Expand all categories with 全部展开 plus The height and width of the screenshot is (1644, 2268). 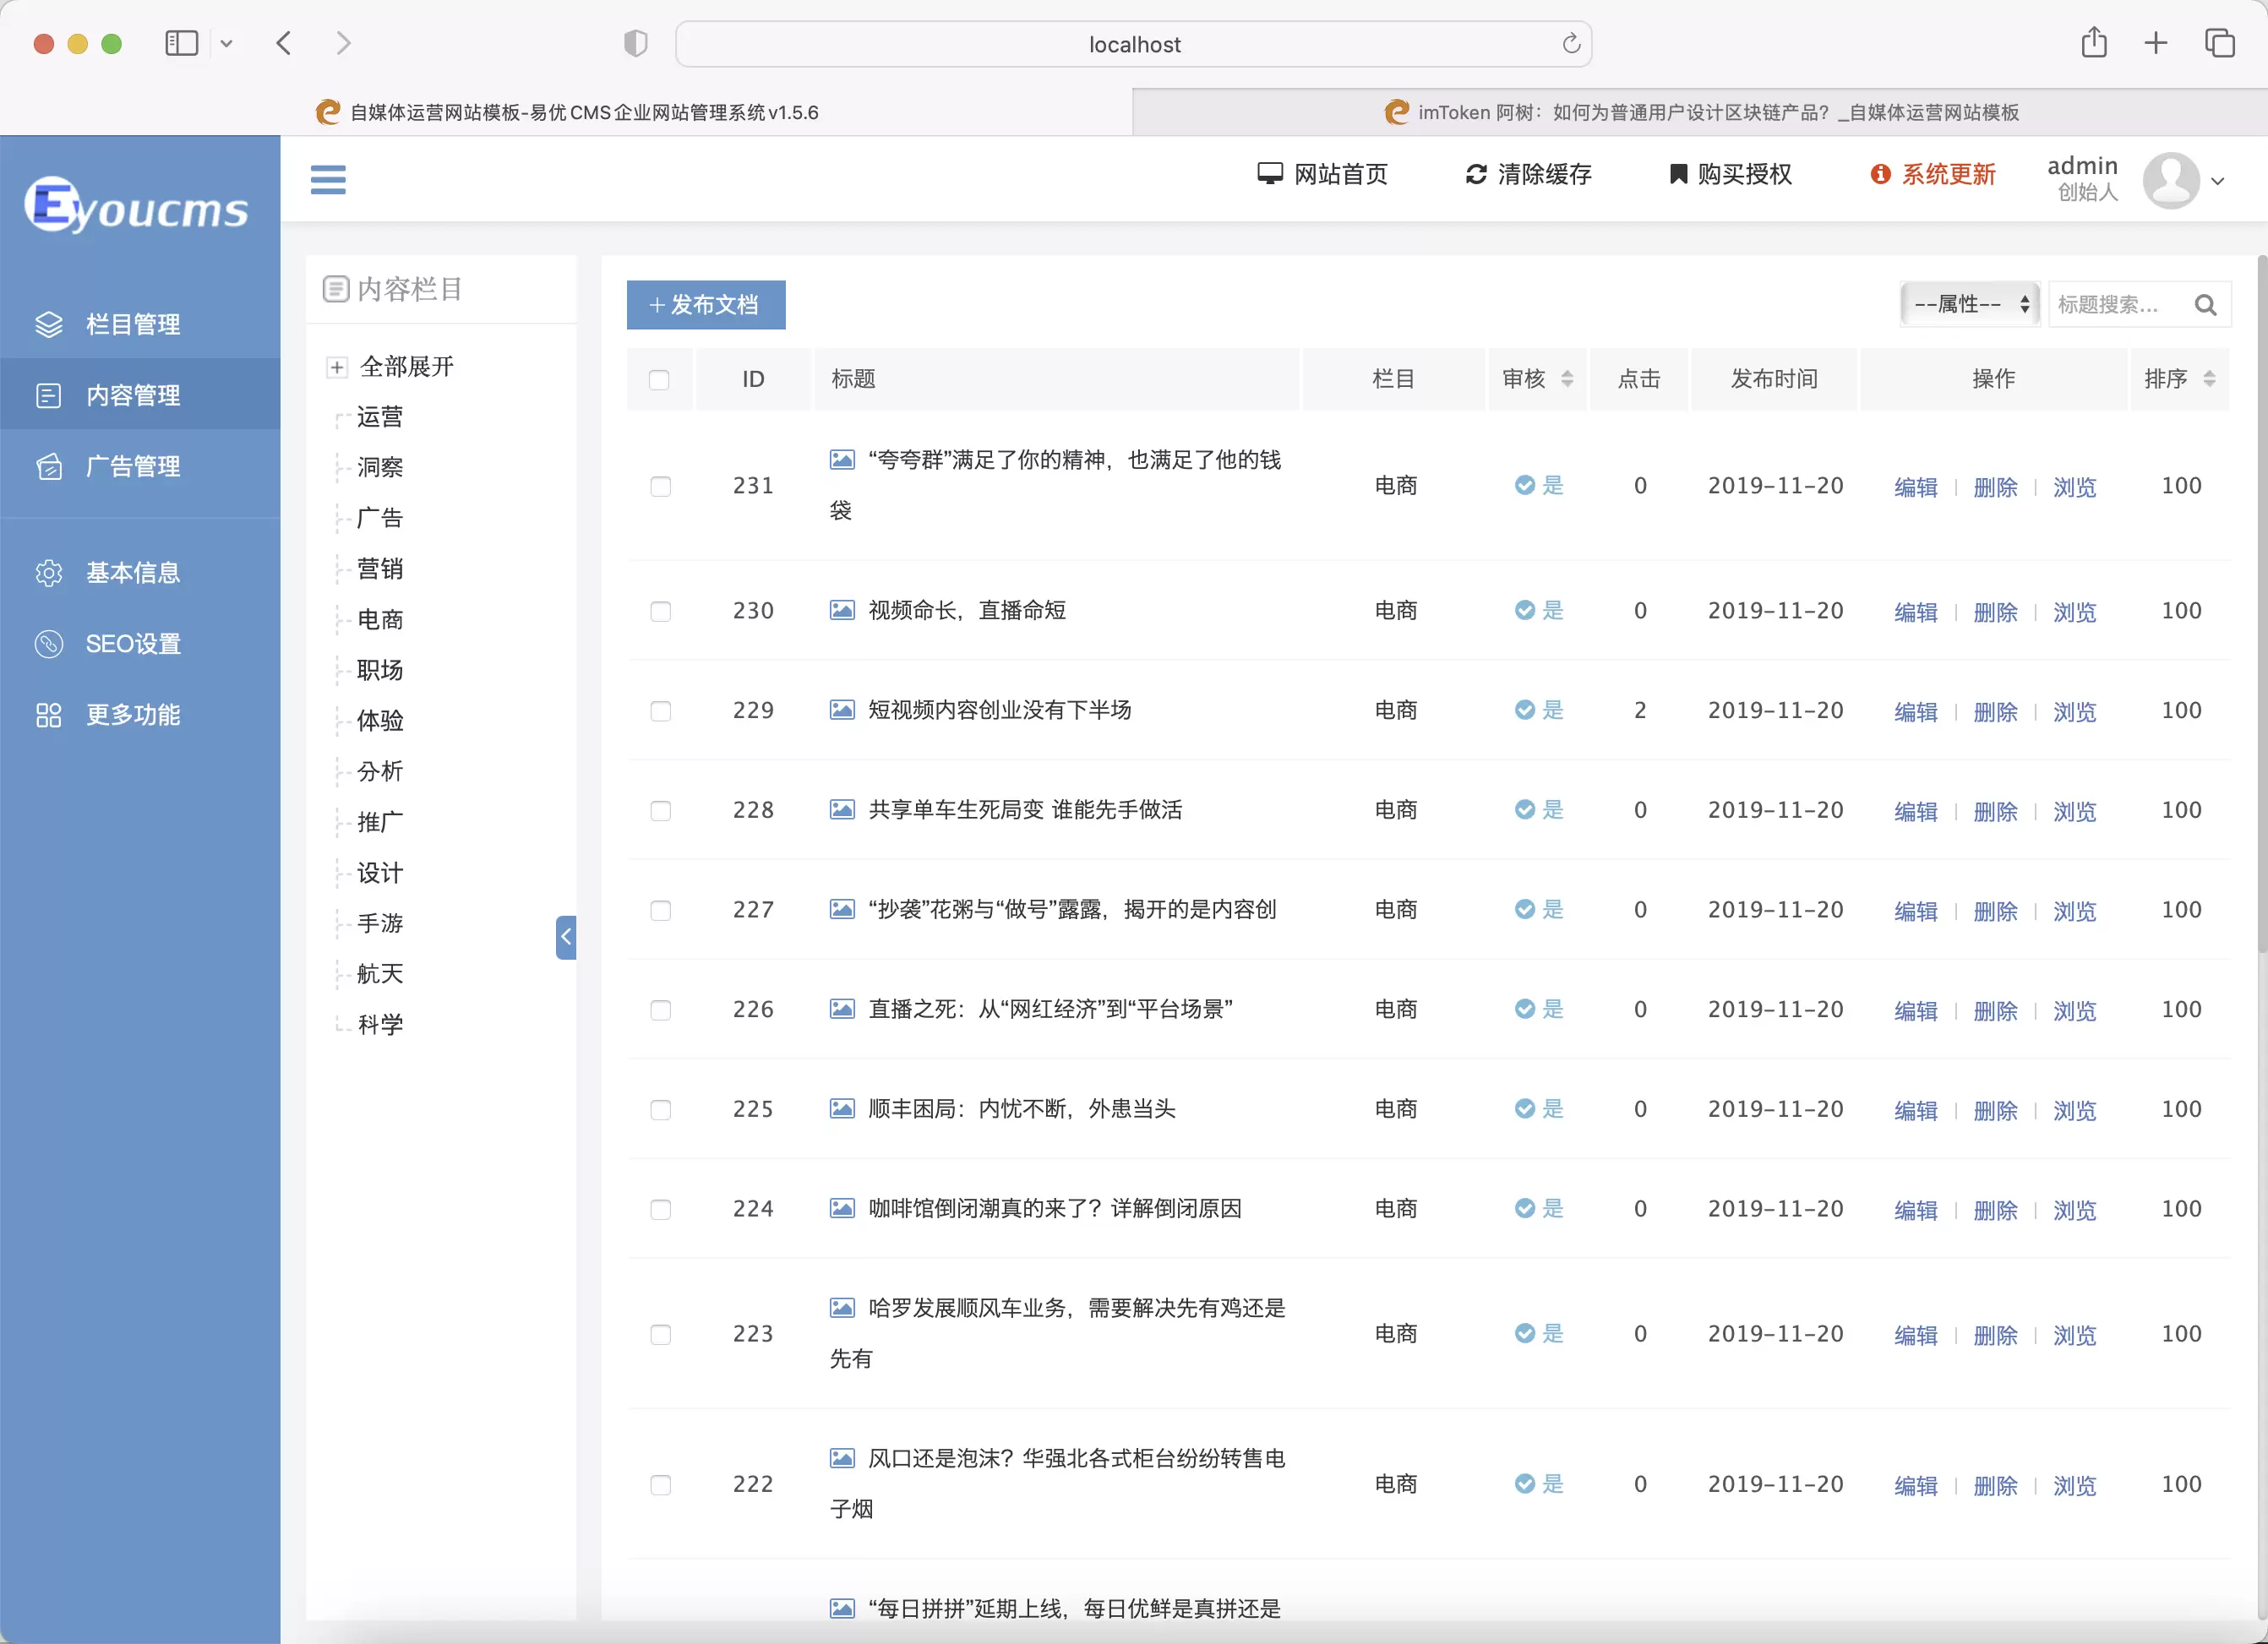[337, 367]
